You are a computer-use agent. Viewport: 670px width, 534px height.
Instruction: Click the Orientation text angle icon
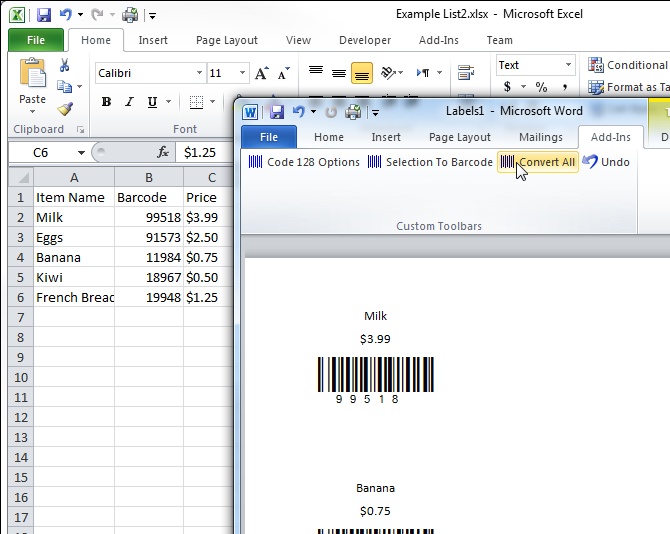[x=388, y=73]
